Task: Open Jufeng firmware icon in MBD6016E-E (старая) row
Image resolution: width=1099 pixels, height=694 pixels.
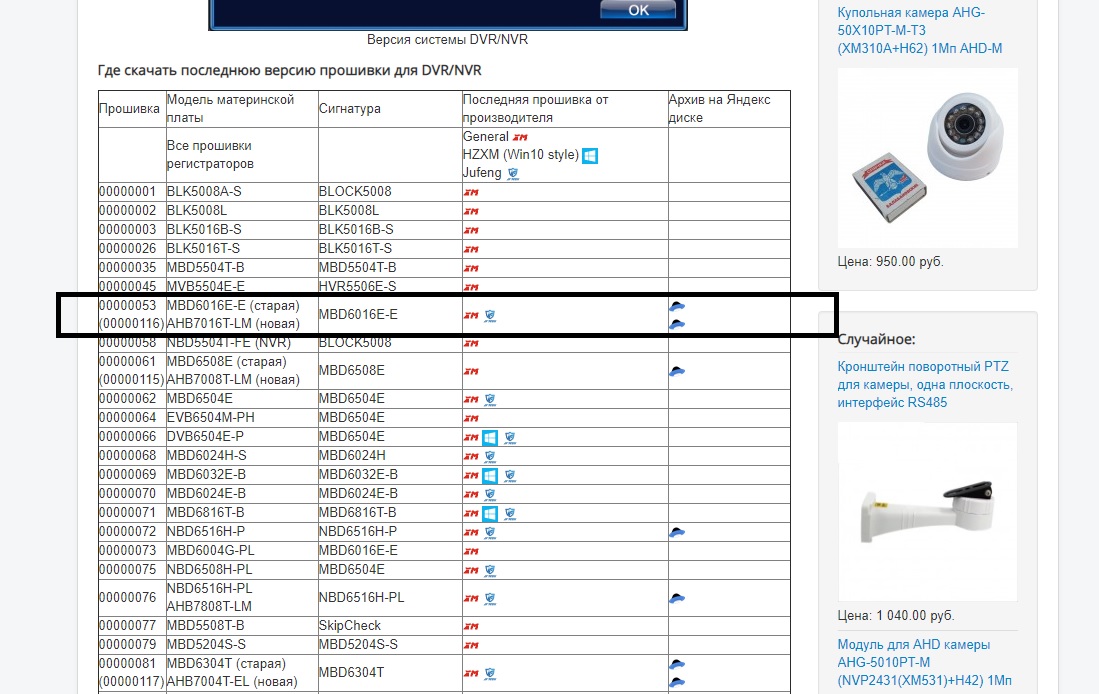Action: click(x=490, y=316)
